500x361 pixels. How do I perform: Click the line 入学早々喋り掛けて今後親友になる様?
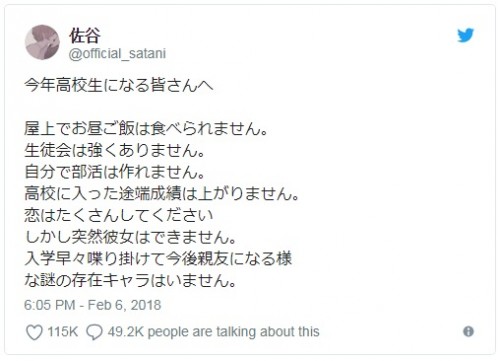[158, 259]
